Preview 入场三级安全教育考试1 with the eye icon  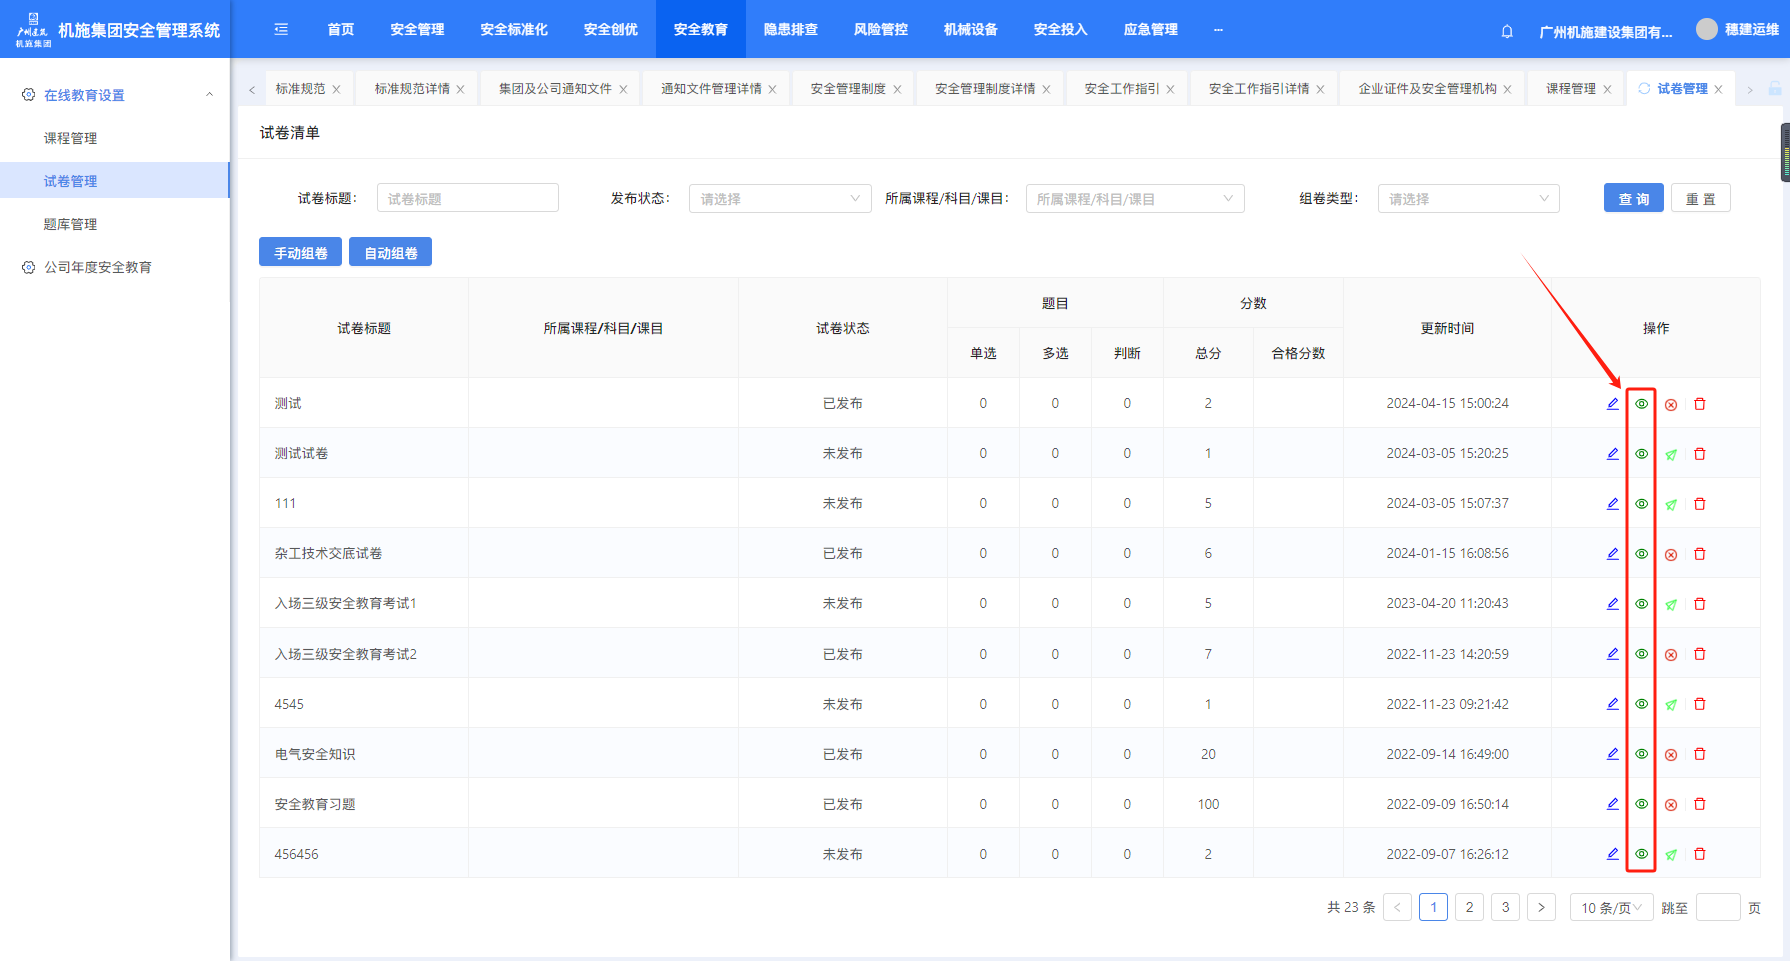(1641, 604)
